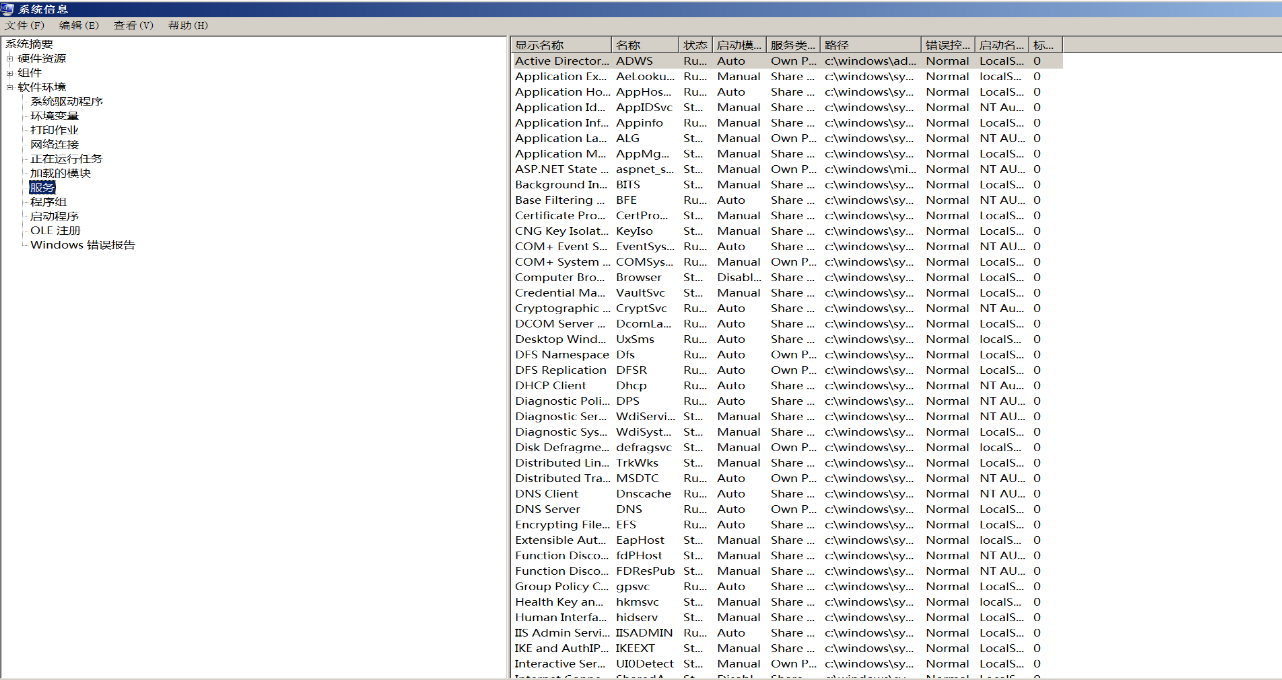Open the 文件(F) menu
1282x680 pixels.
pyautogui.click(x=25, y=25)
